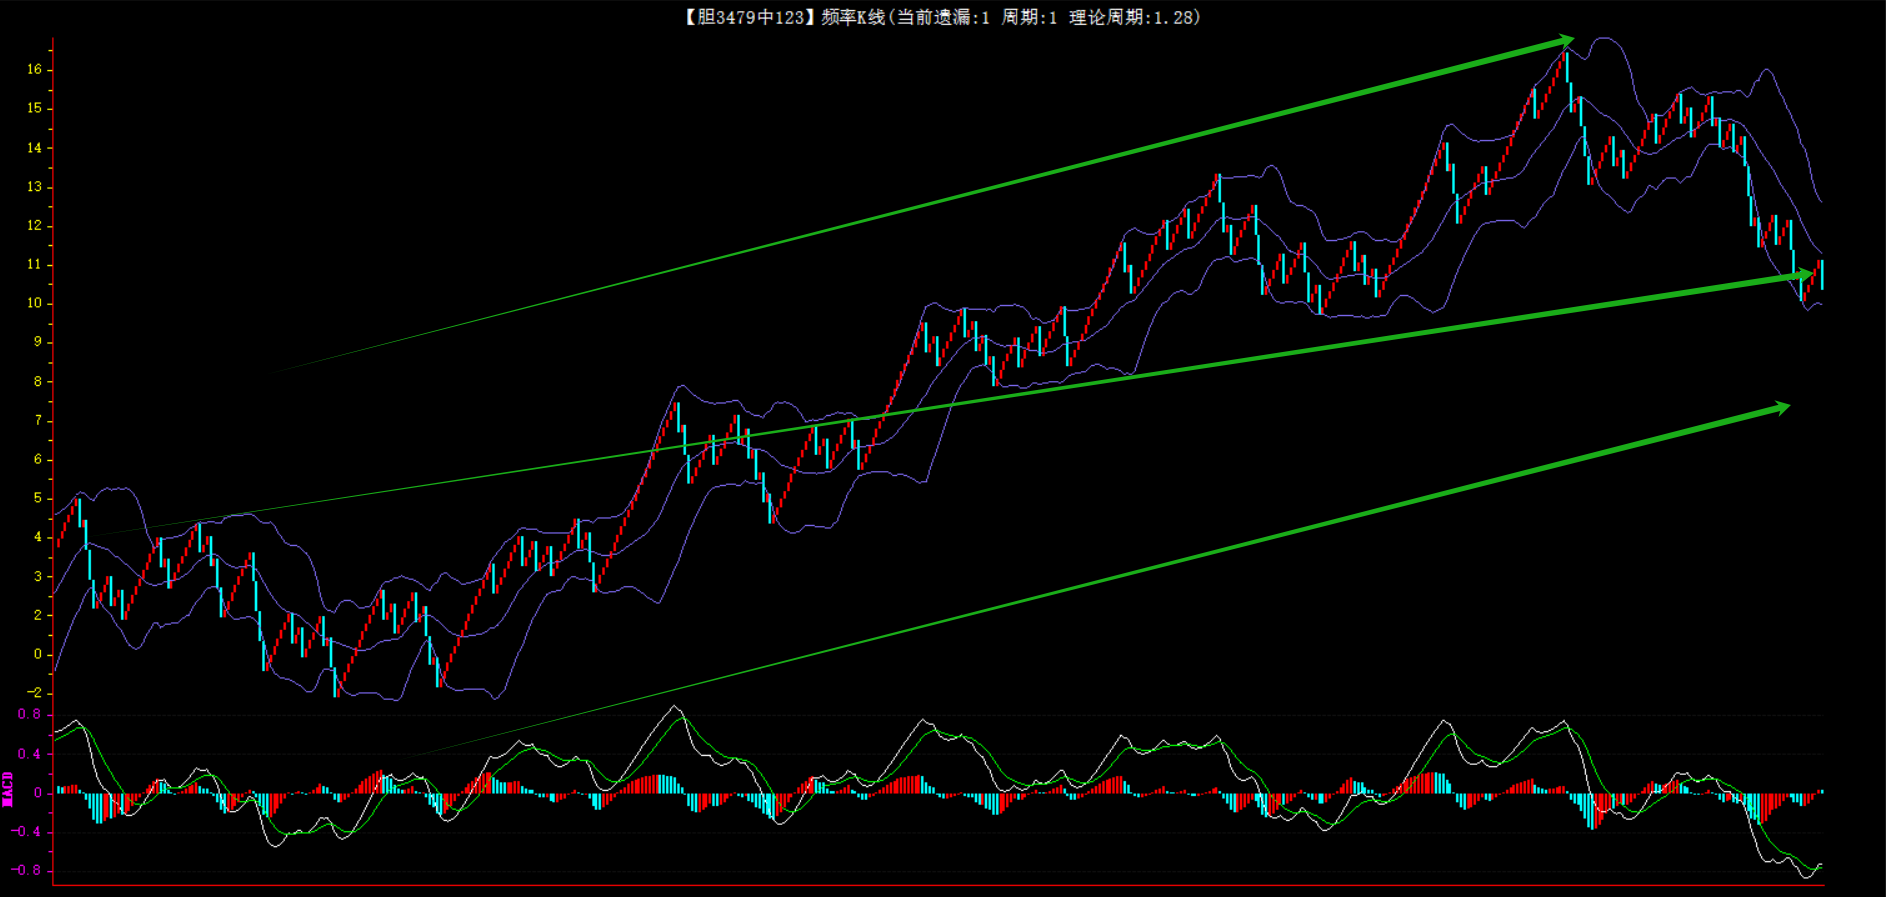Select "当前遗漏:1" in the title

pyautogui.click(x=943, y=17)
